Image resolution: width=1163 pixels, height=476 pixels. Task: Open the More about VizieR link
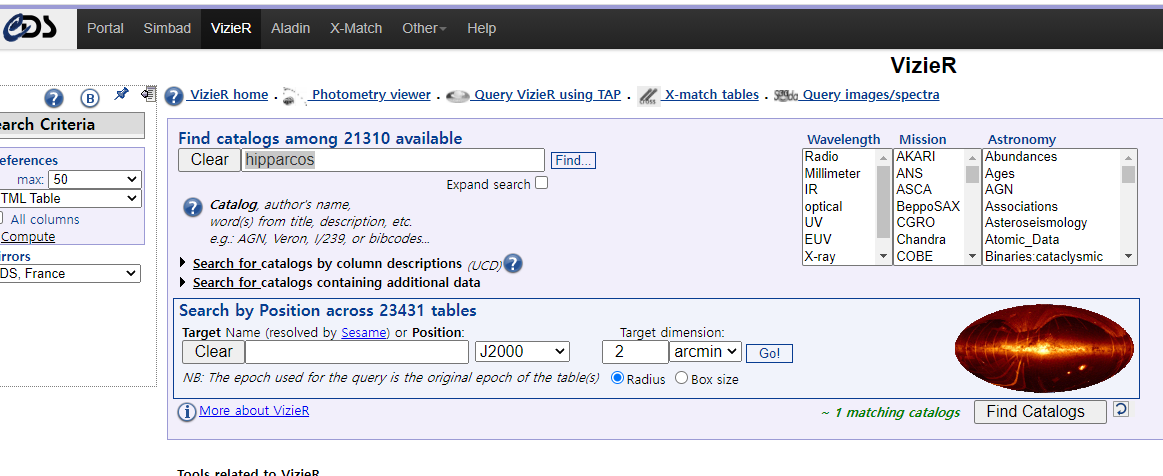[254, 411]
